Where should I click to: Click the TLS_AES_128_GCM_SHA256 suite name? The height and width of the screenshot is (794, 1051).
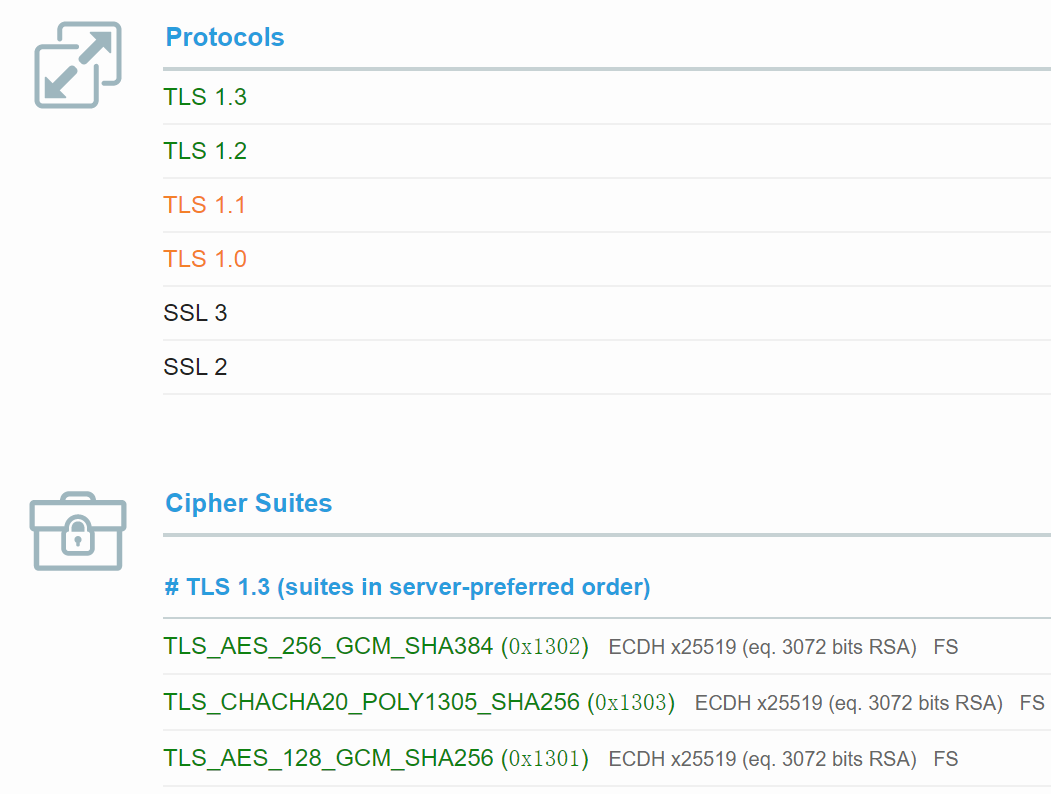pyautogui.click(x=328, y=759)
